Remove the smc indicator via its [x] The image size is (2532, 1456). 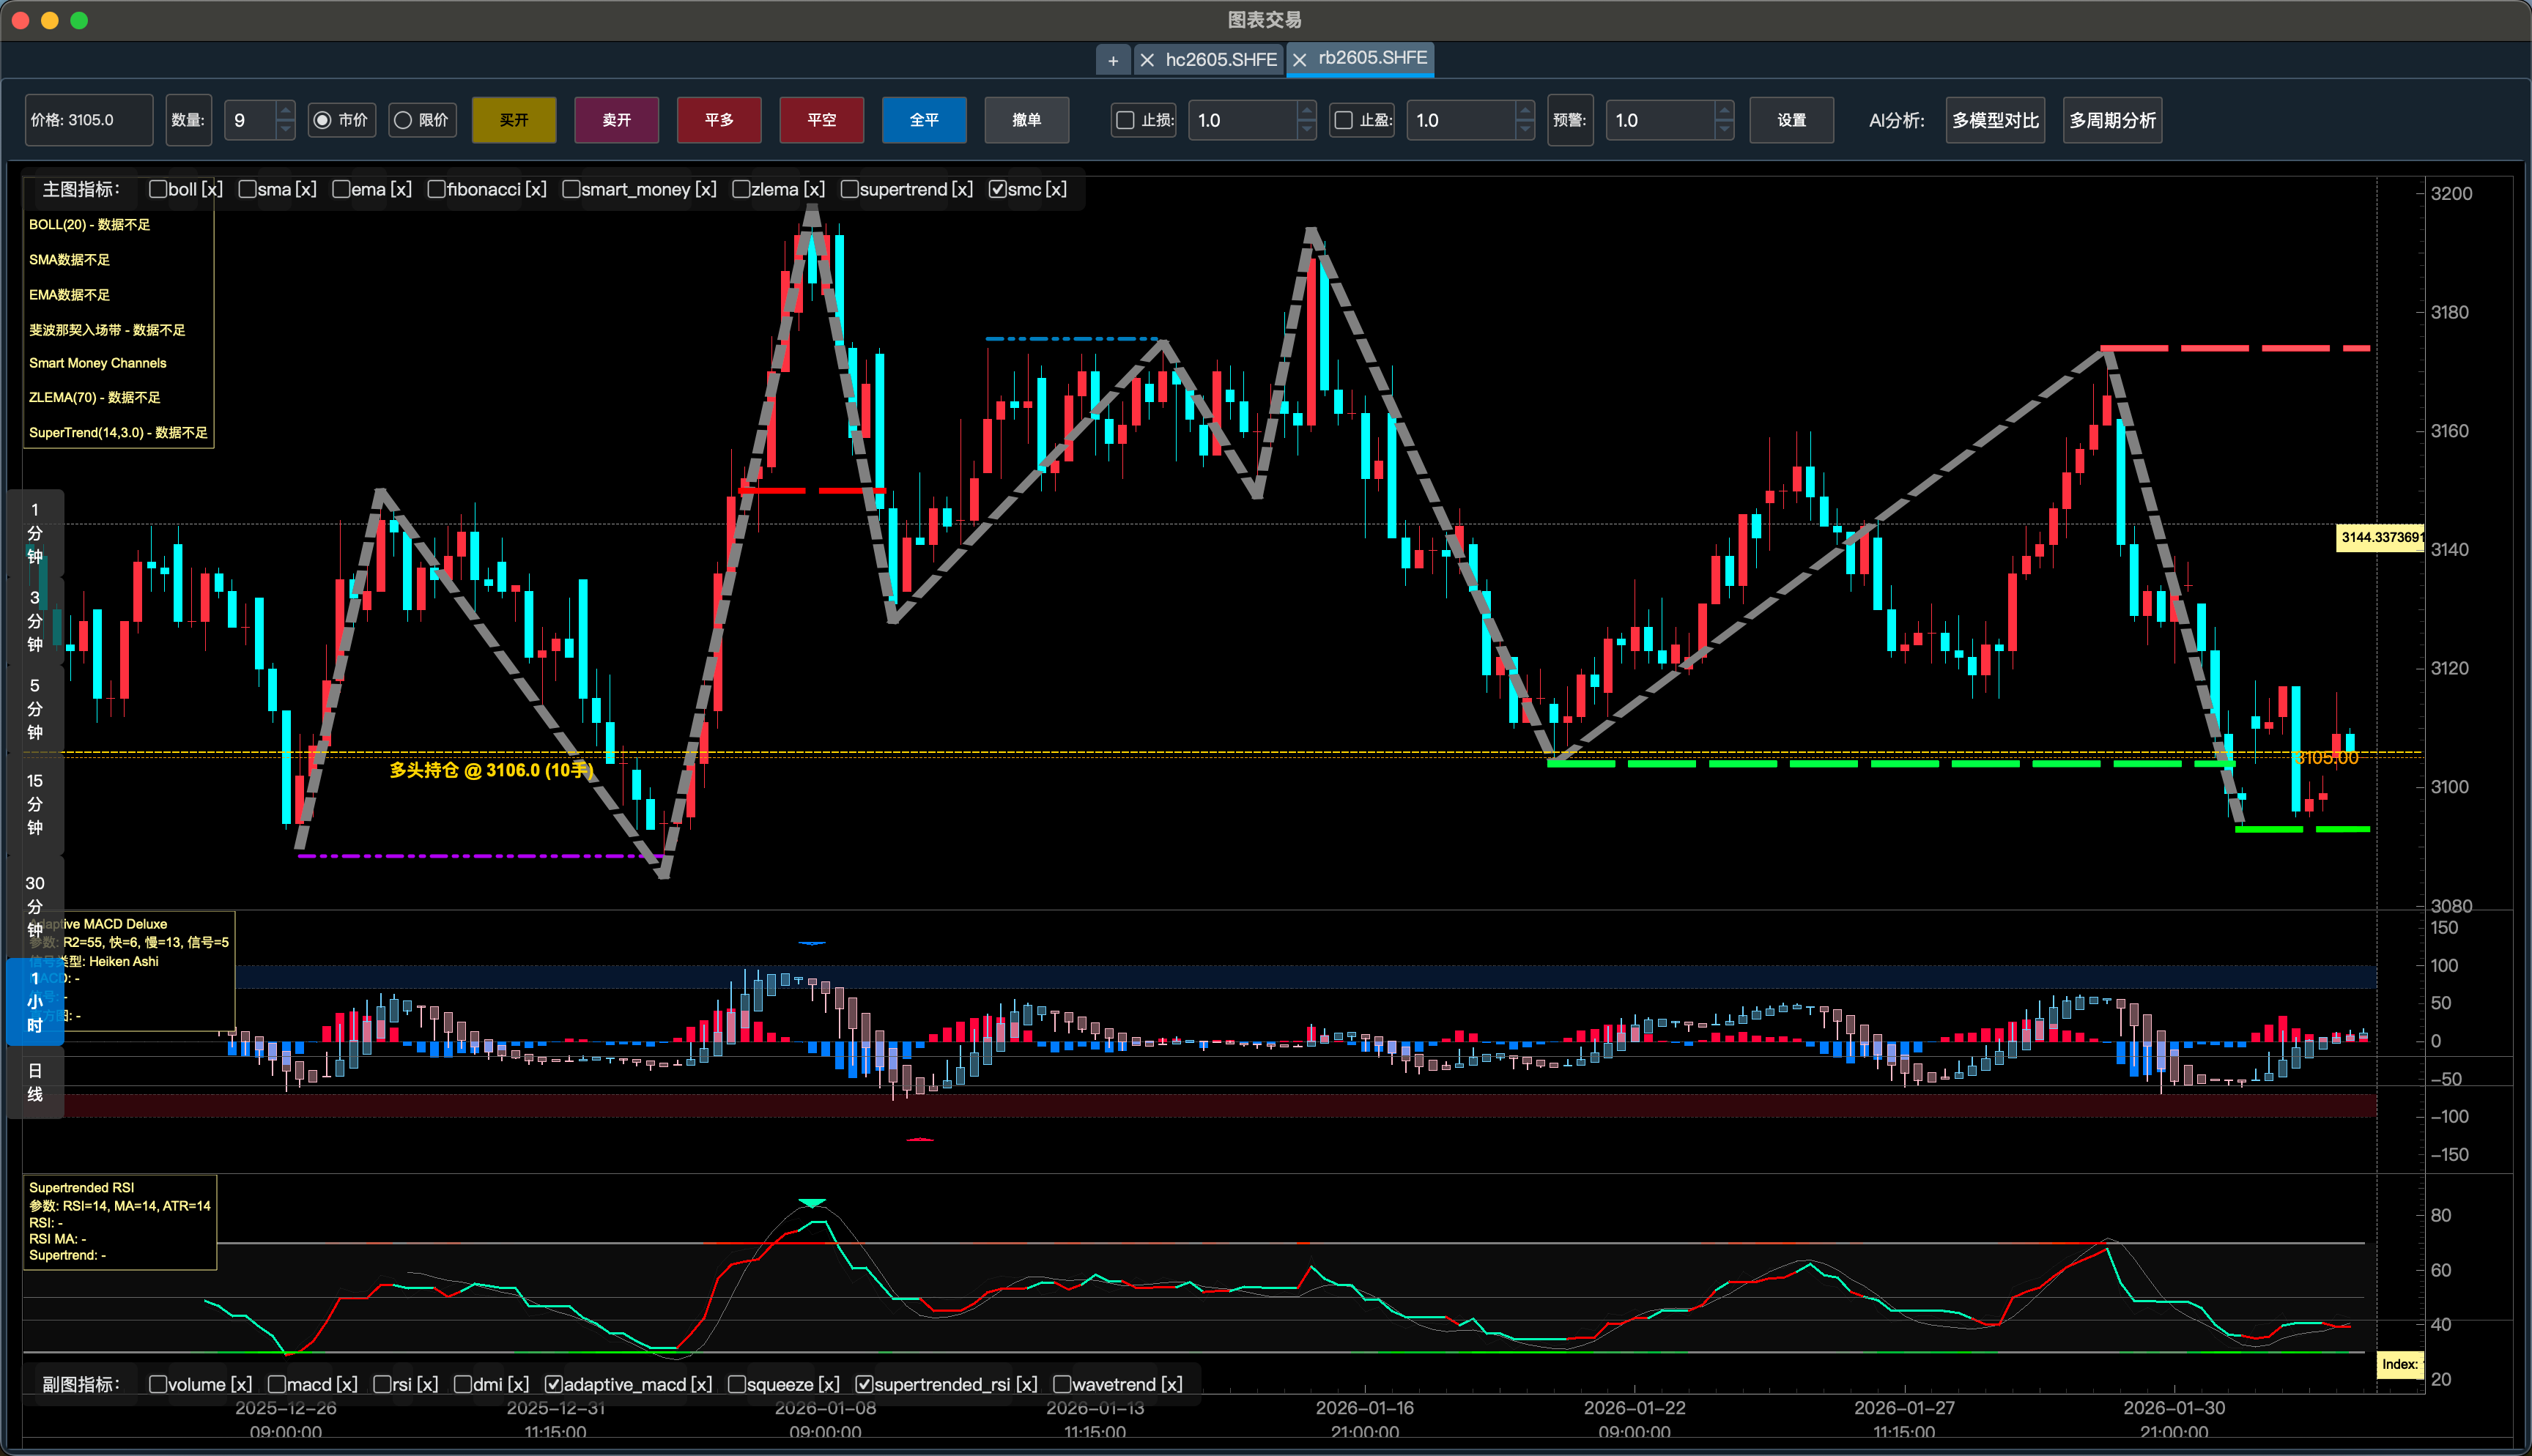(x=1055, y=189)
